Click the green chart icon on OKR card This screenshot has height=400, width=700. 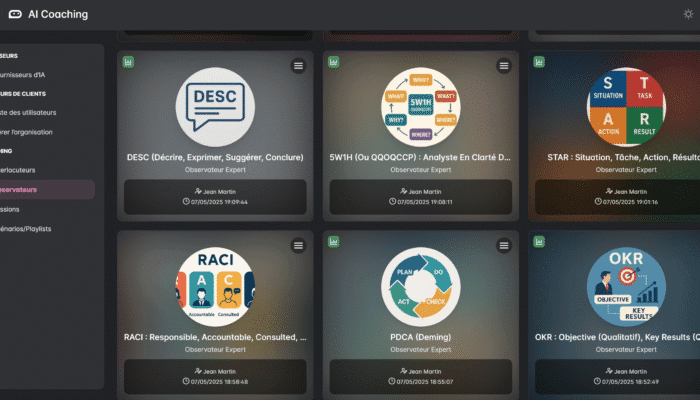[x=539, y=242]
